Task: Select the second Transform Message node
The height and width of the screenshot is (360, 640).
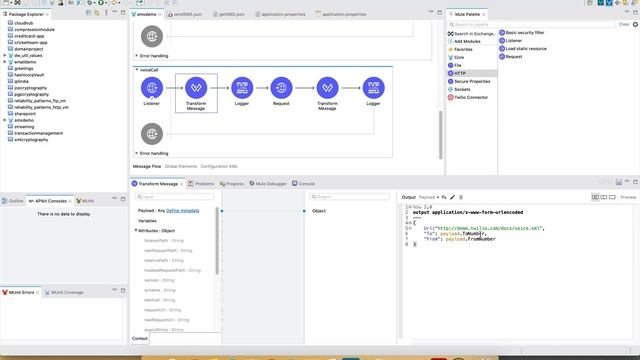Action: pos(327,88)
